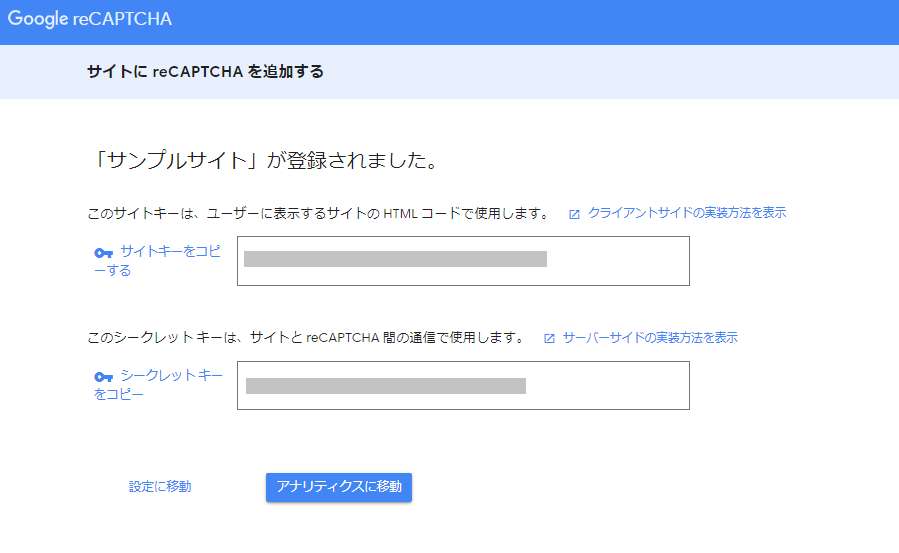Copy the secret key via シークレットキーをコピー

[158, 385]
